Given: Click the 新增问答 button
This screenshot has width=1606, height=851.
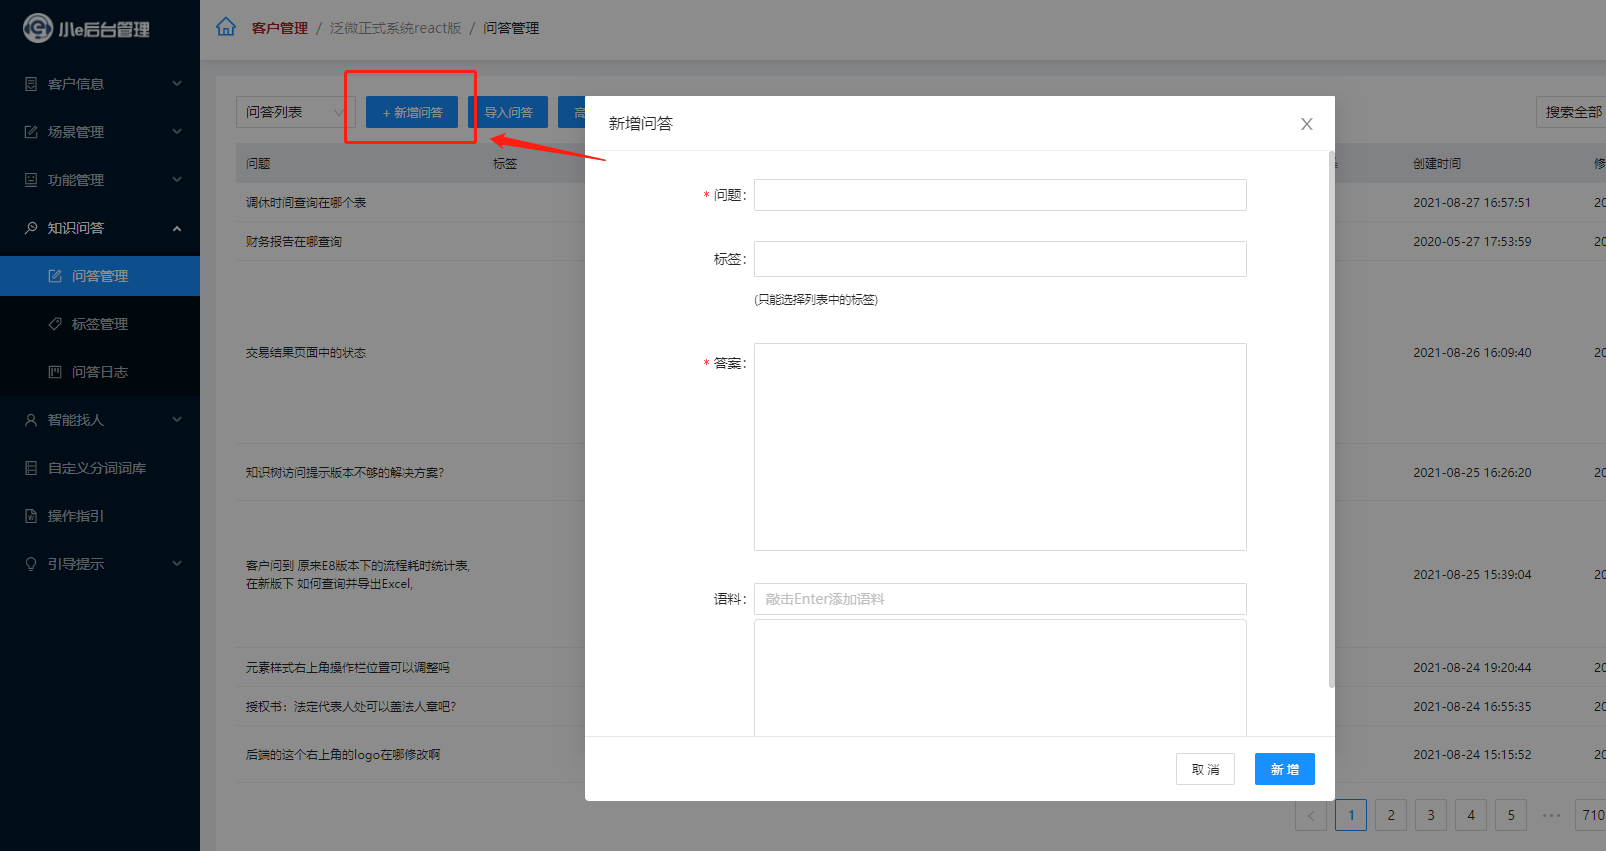Looking at the screenshot, I should [x=412, y=112].
